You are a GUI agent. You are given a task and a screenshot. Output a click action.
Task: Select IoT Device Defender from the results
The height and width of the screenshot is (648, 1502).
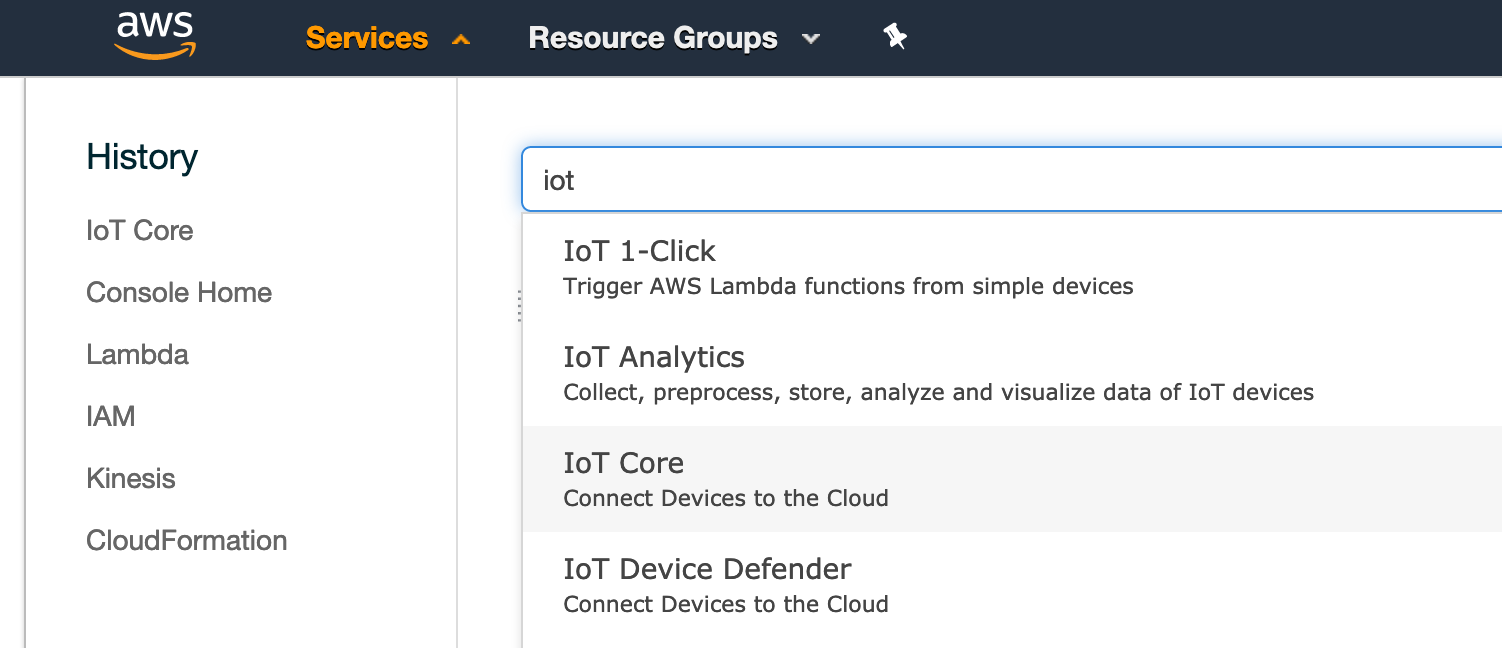[x=707, y=569]
